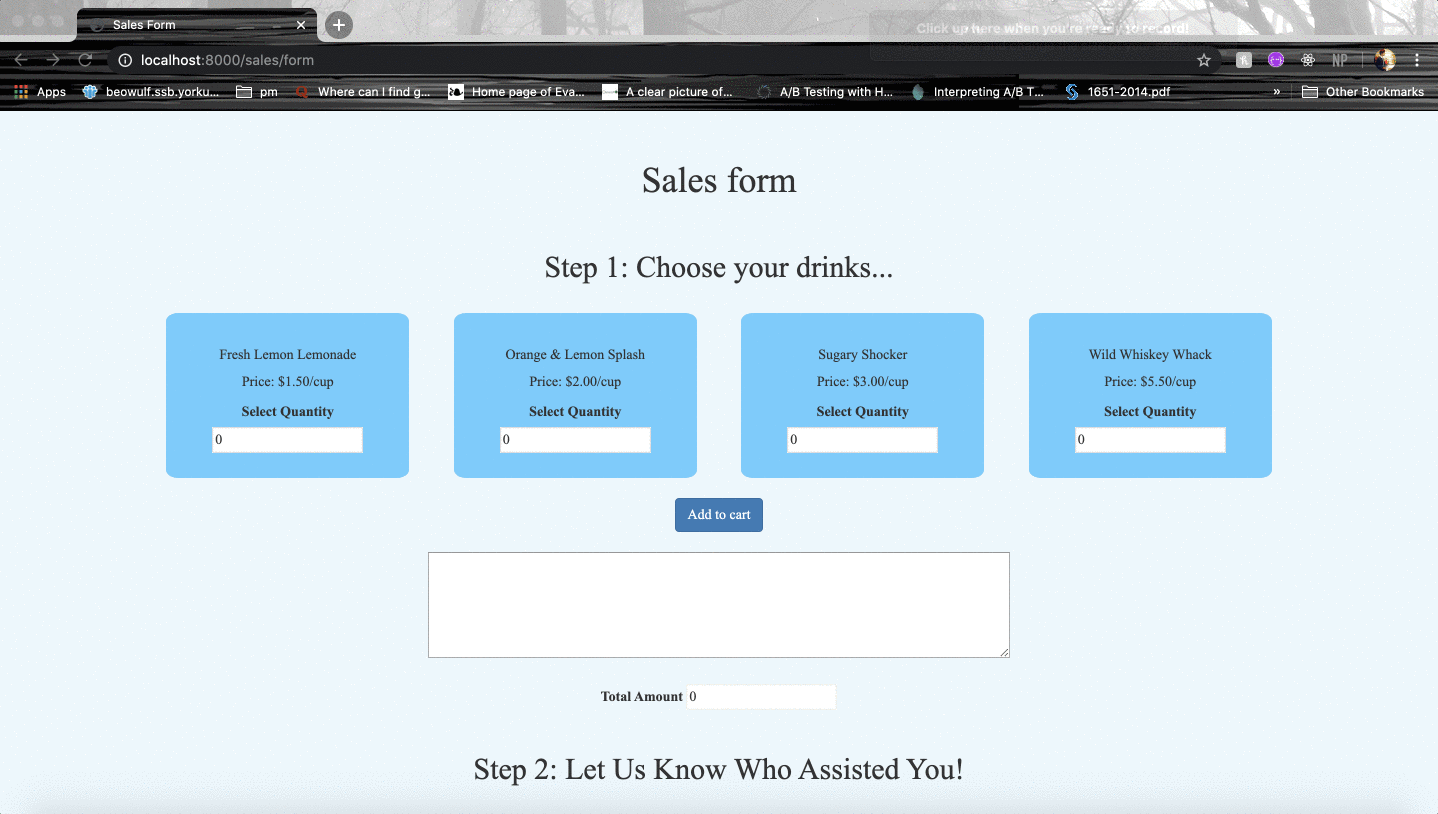Click inside the empty cart text area
The height and width of the screenshot is (814, 1438).
point(719,605)
